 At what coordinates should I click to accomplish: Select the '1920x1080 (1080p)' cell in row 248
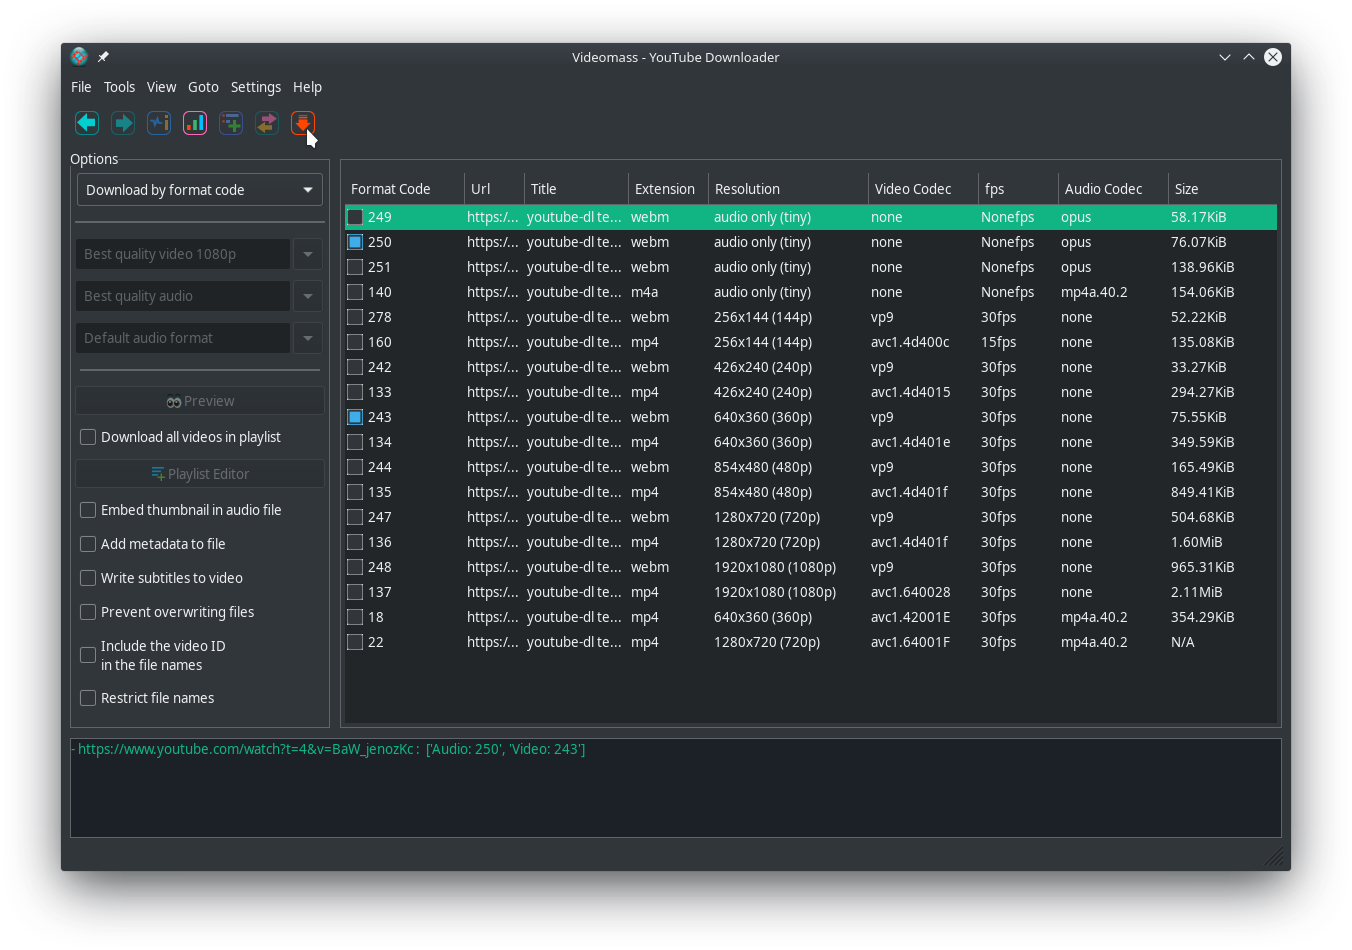pyautogui.click(x=775, y=567)
